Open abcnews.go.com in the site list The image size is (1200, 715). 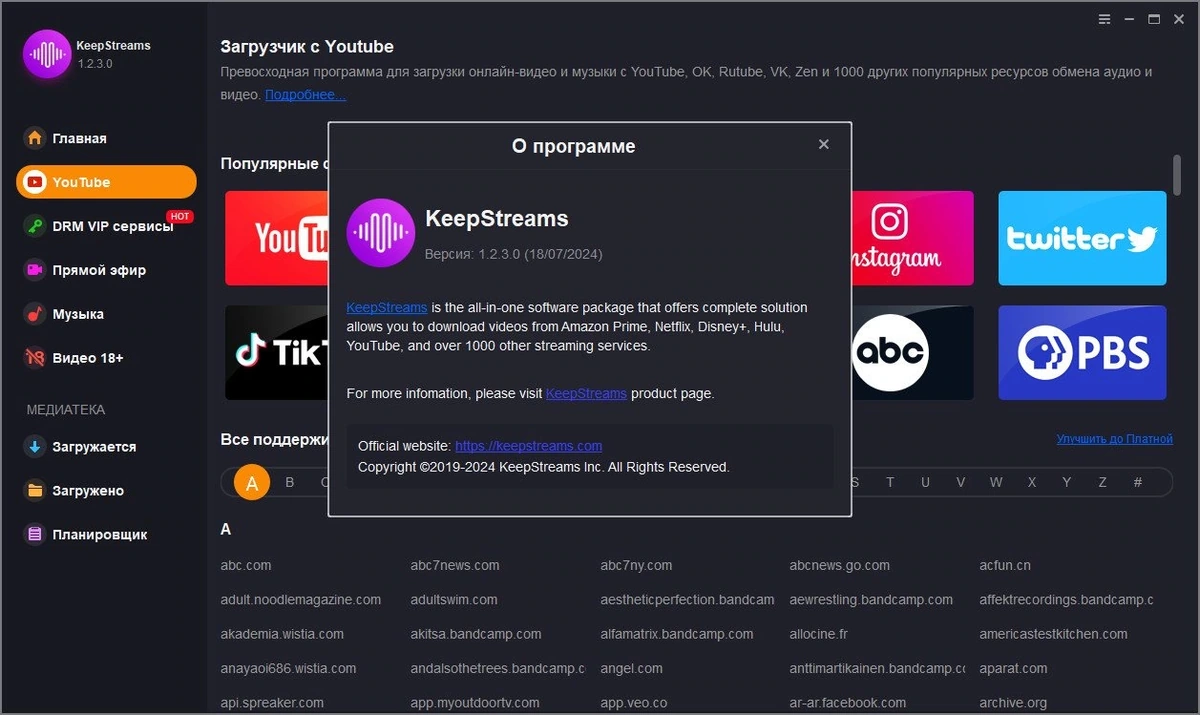click(x=839, y=565)
